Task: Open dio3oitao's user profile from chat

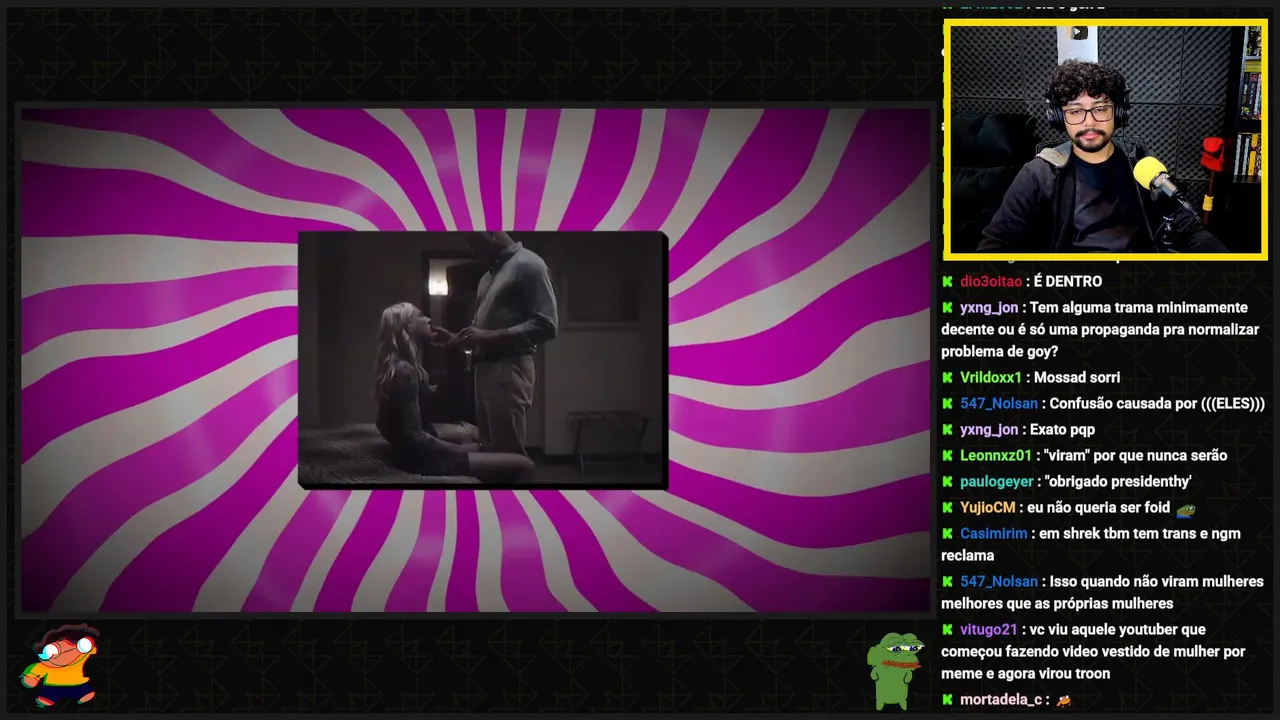Action: click(991, 282)
